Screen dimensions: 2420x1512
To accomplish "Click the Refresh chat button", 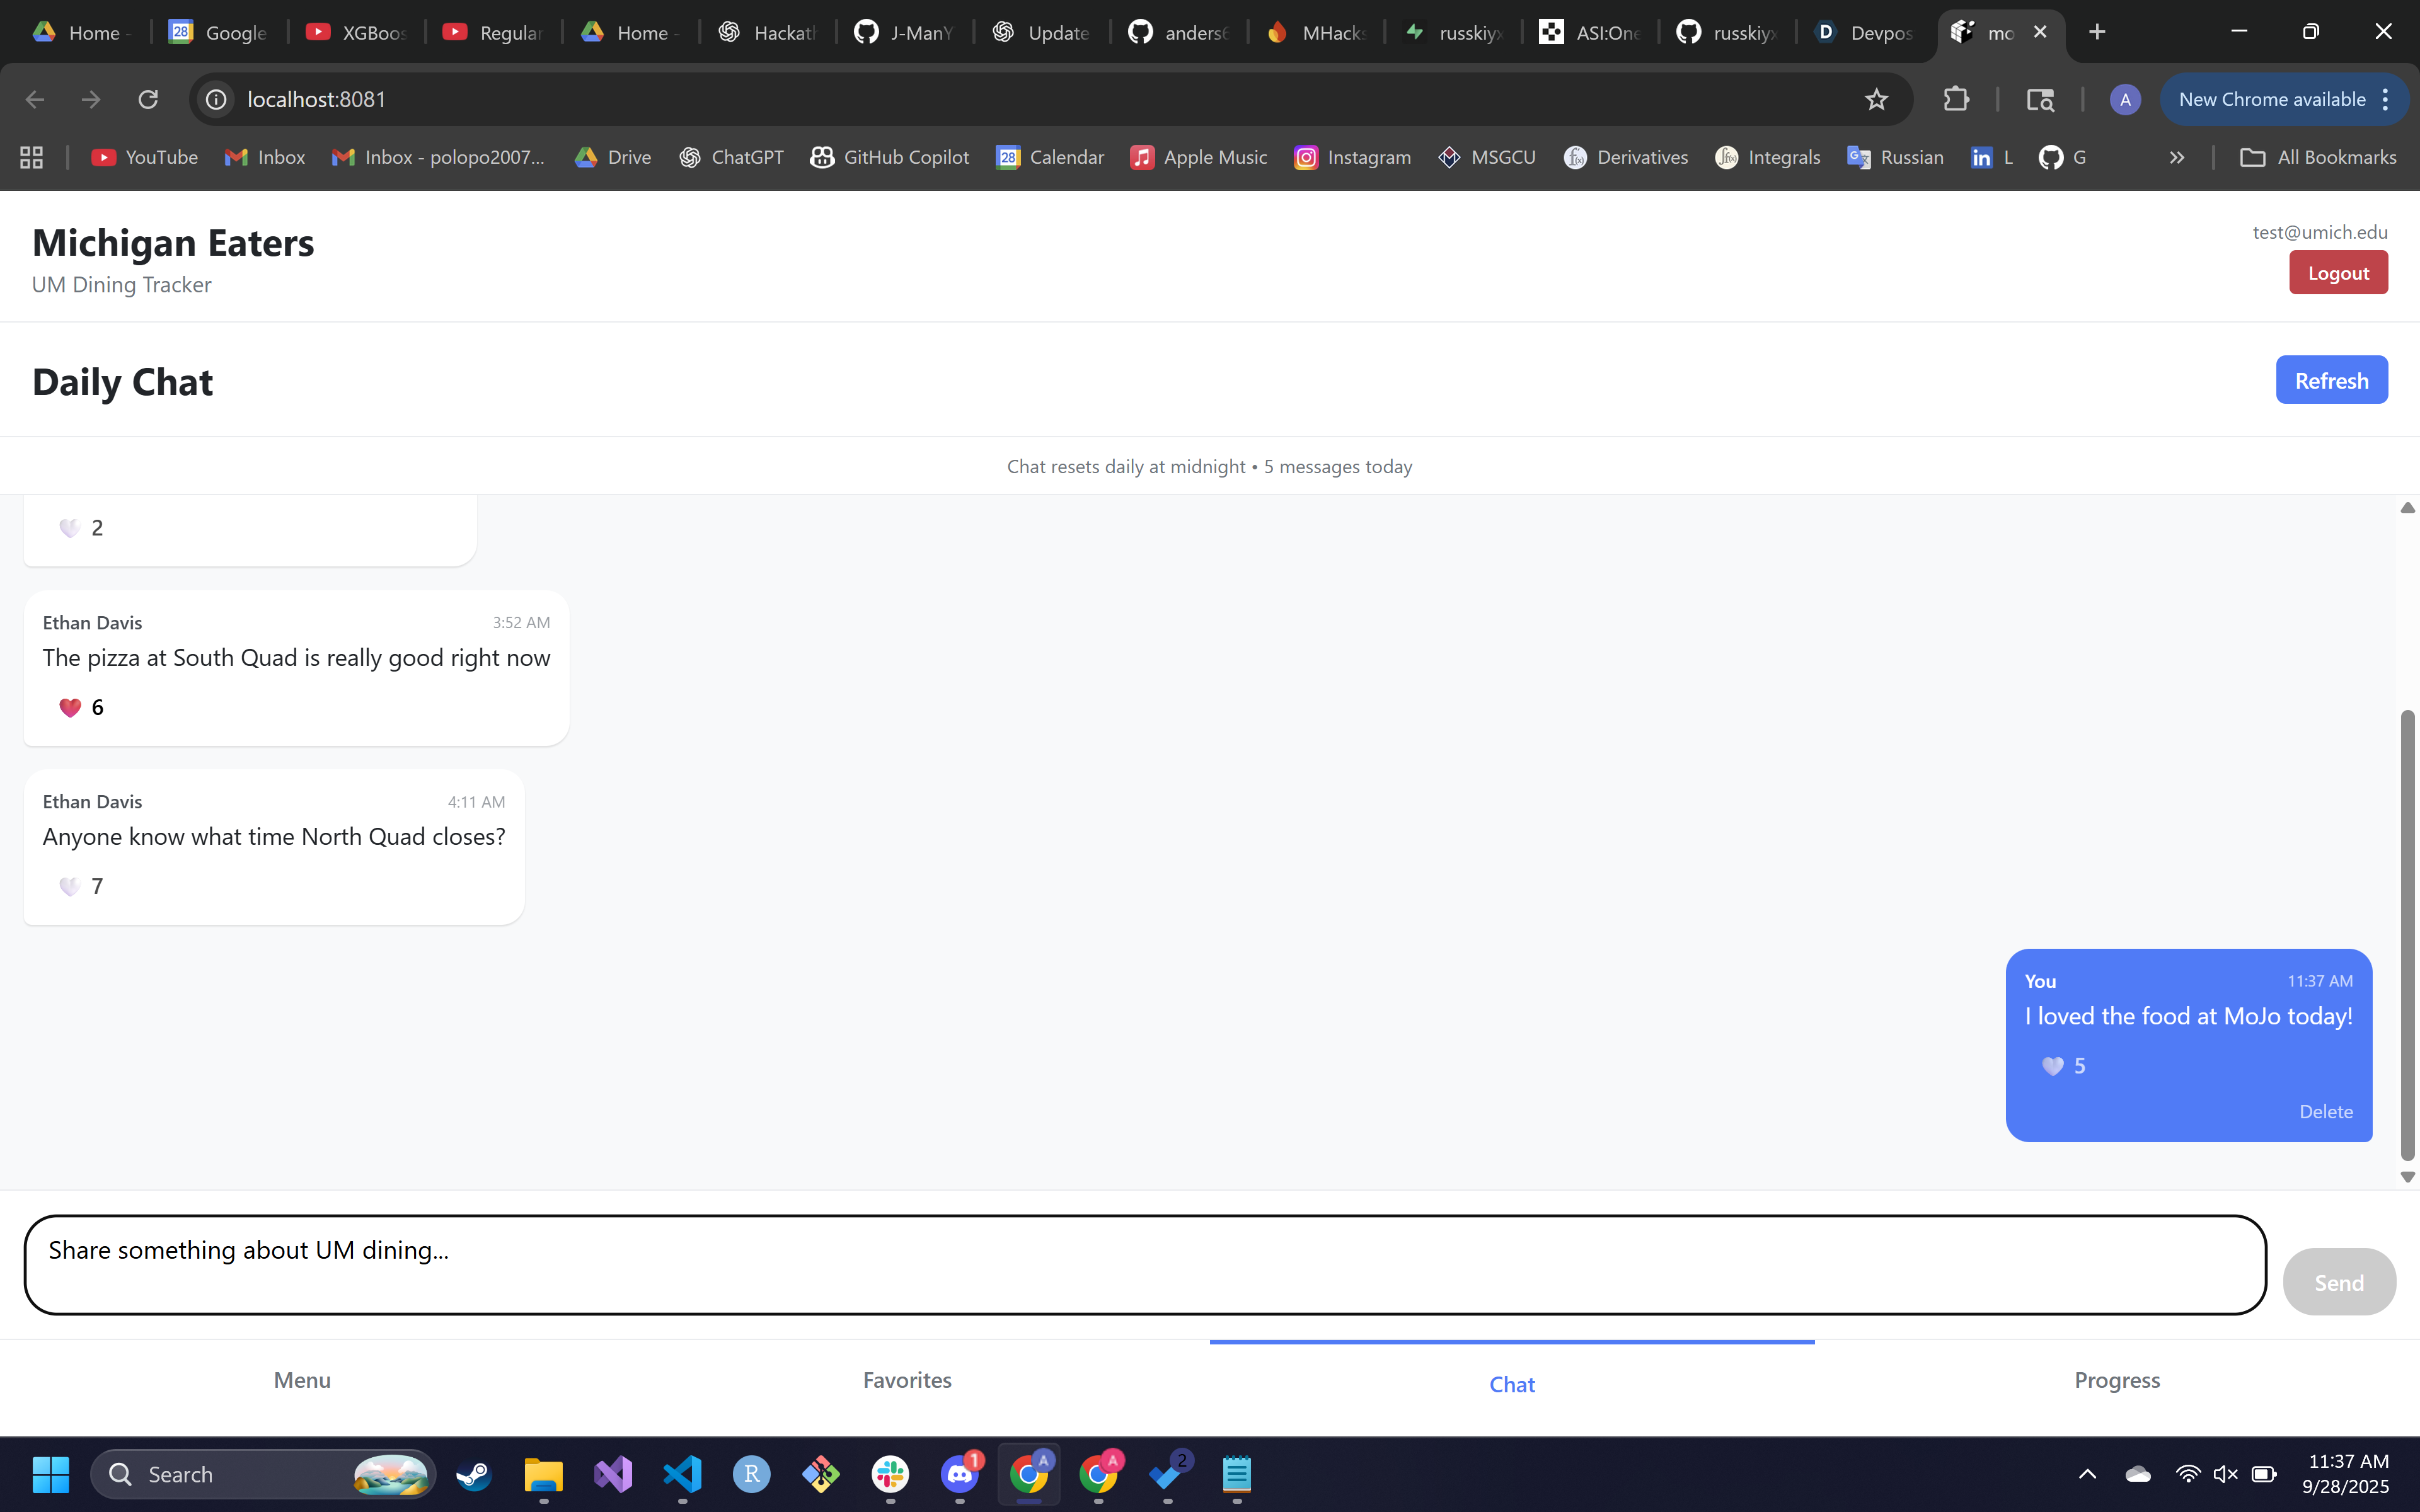I will click(x=2331, y=380).
